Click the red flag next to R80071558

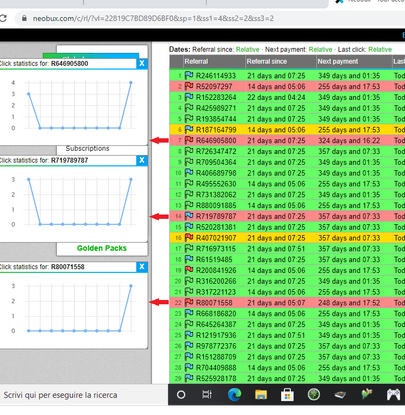coord(189,302)
